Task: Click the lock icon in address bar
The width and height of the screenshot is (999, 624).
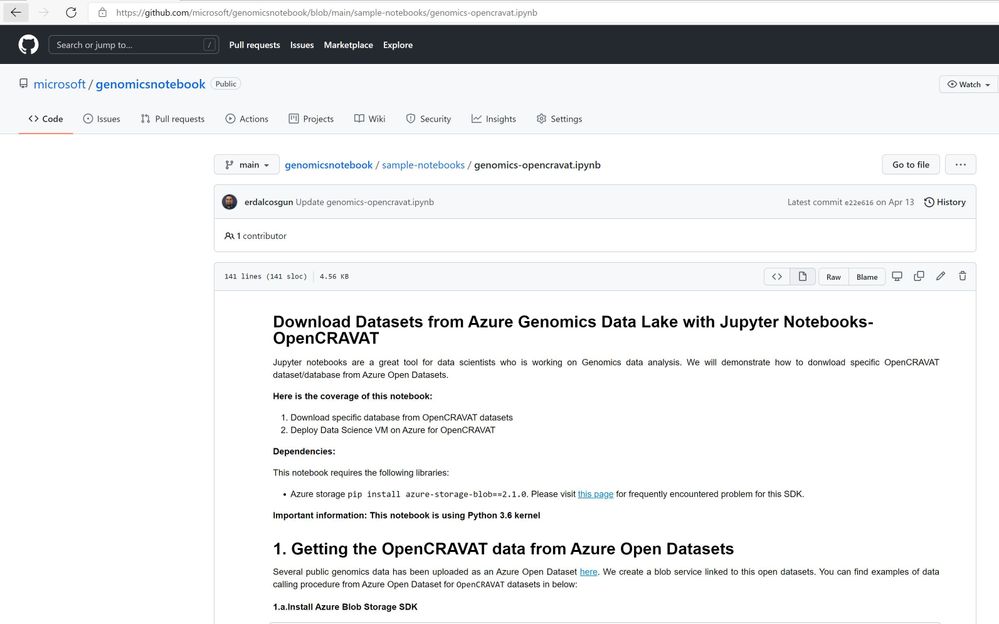Action: pyautogui.click(x=102, y=12)
